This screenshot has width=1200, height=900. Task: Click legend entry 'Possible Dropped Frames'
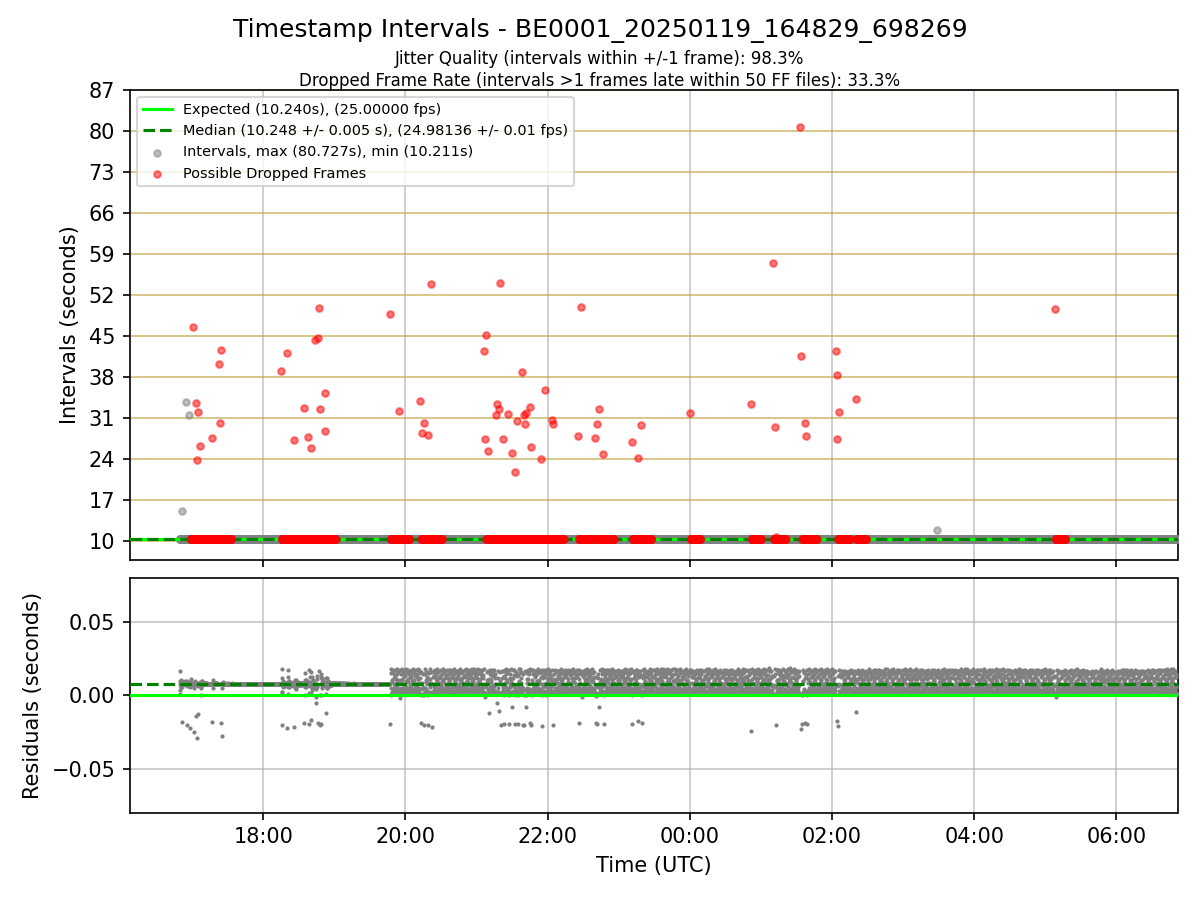tap(274, 173)
